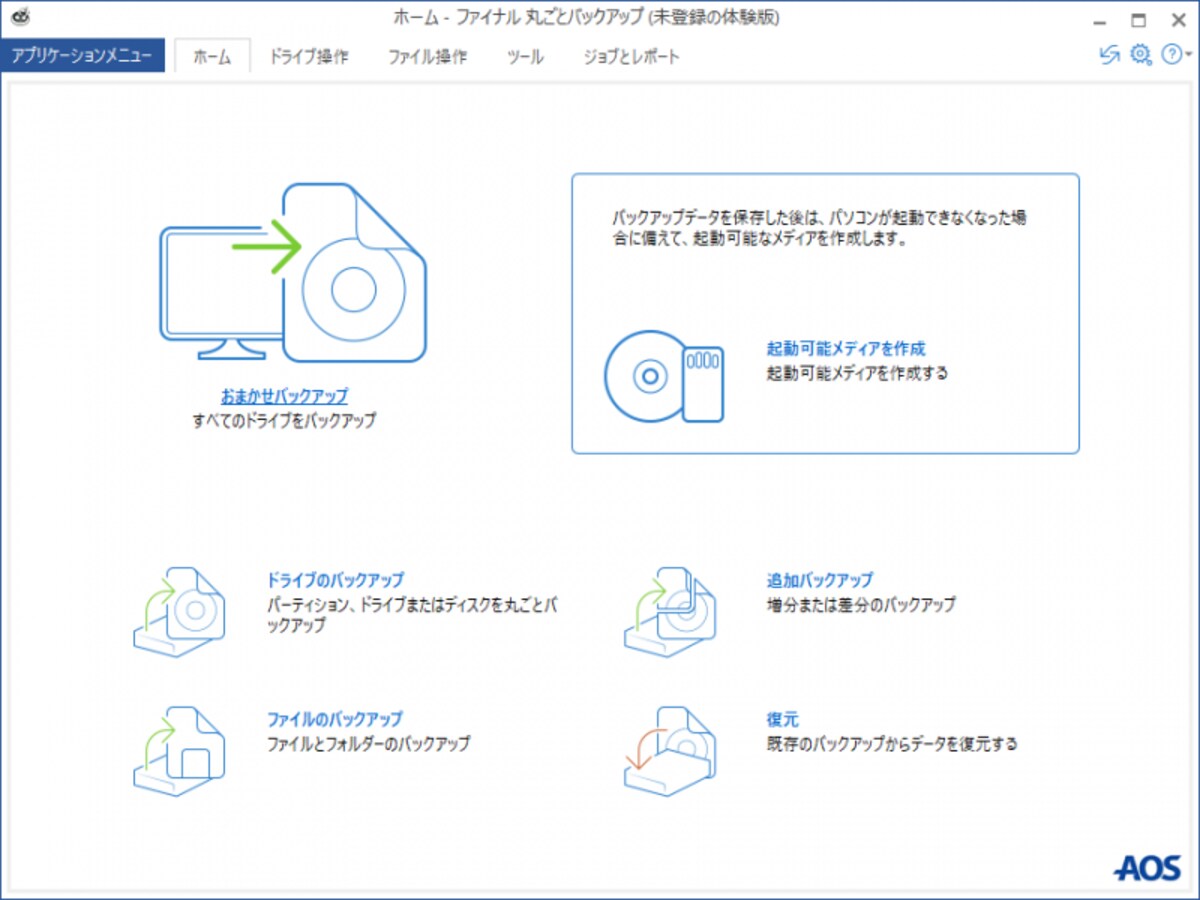Click the 起動可能メディアを作成 link
1200x900 pixels.
click(846, 349)
